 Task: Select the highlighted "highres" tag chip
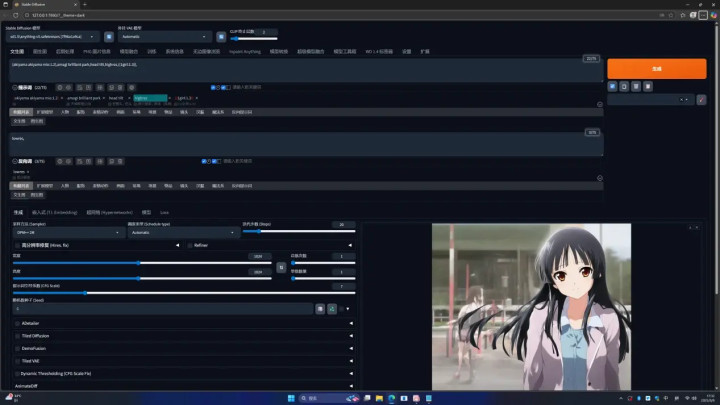150,98
